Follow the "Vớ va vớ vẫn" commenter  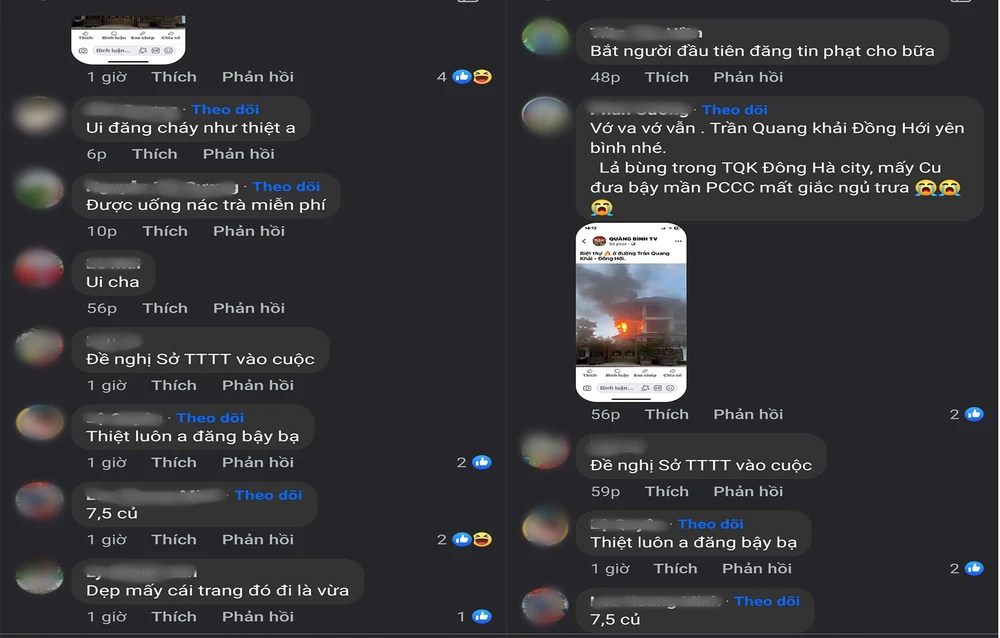735,110
